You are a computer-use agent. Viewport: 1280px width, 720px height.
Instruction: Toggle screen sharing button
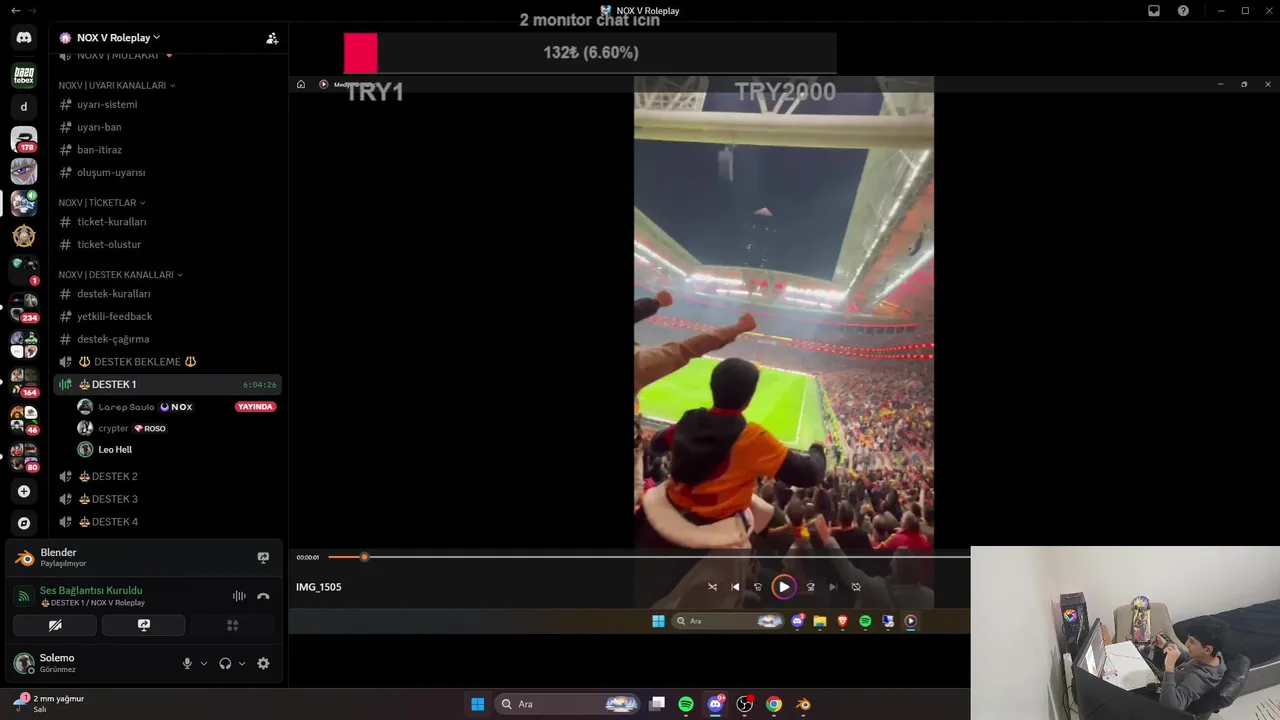point(143,625)
